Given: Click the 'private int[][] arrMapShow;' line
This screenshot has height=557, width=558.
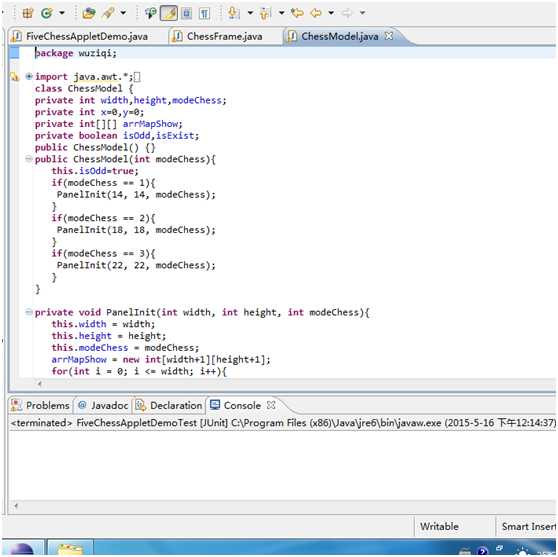Looking at the screenshot, I should (x=109, y=124).
